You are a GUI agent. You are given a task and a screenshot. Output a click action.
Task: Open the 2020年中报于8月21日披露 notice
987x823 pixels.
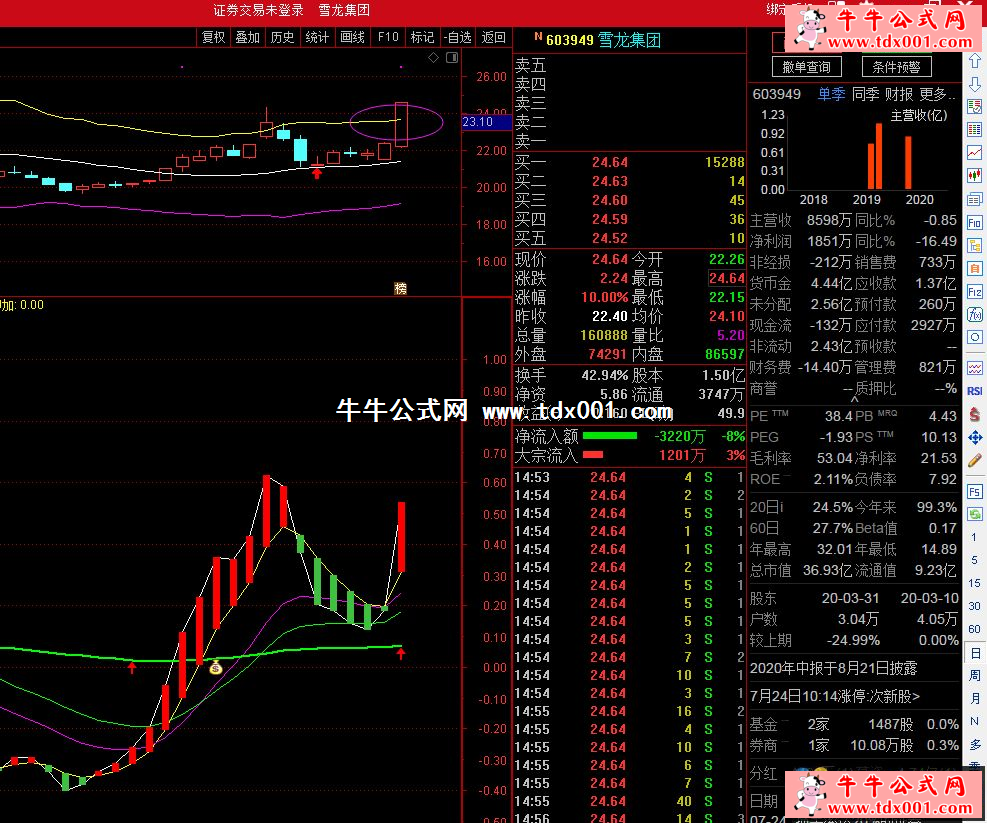(x=833, y=668)
